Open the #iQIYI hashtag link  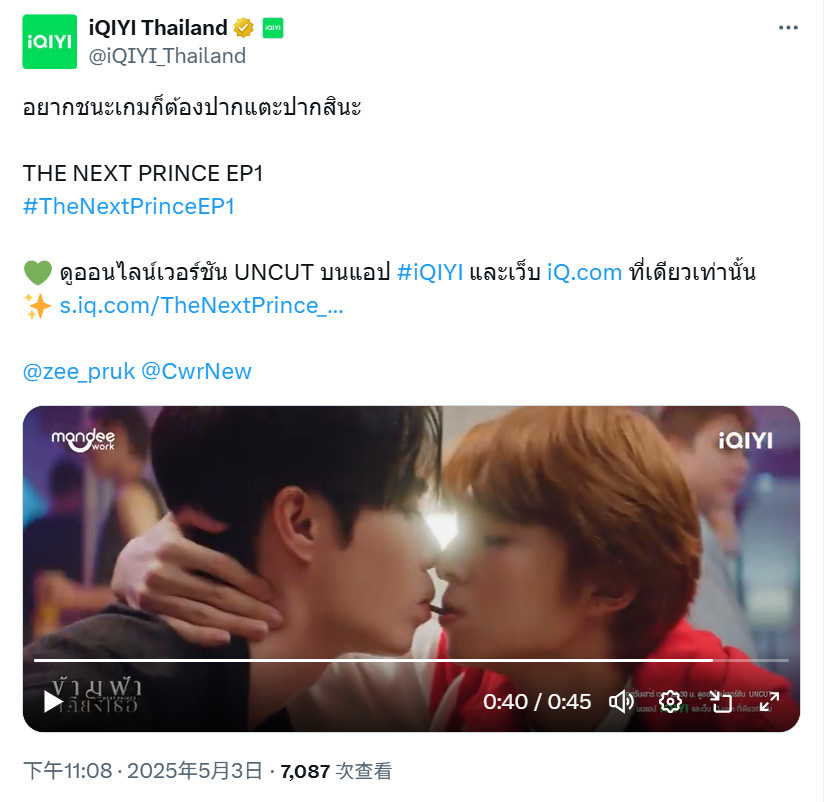[x=430, y=272]
